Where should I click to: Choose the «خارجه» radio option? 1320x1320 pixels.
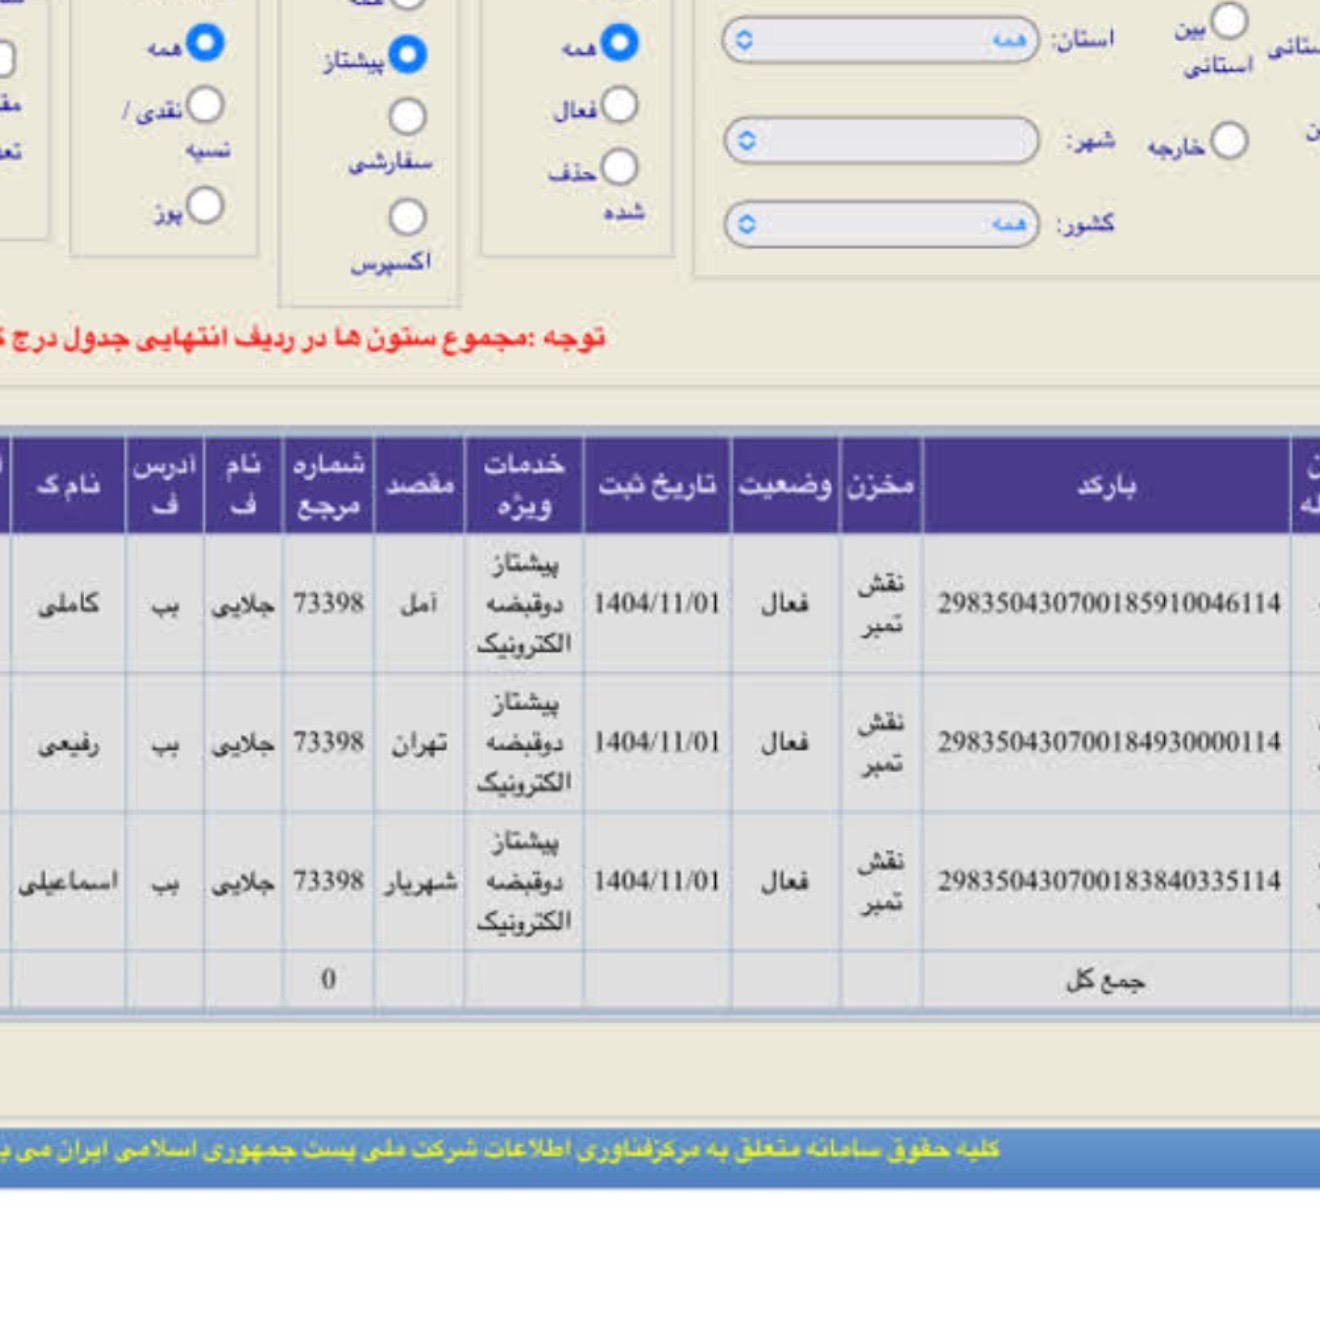(1229, 141)
